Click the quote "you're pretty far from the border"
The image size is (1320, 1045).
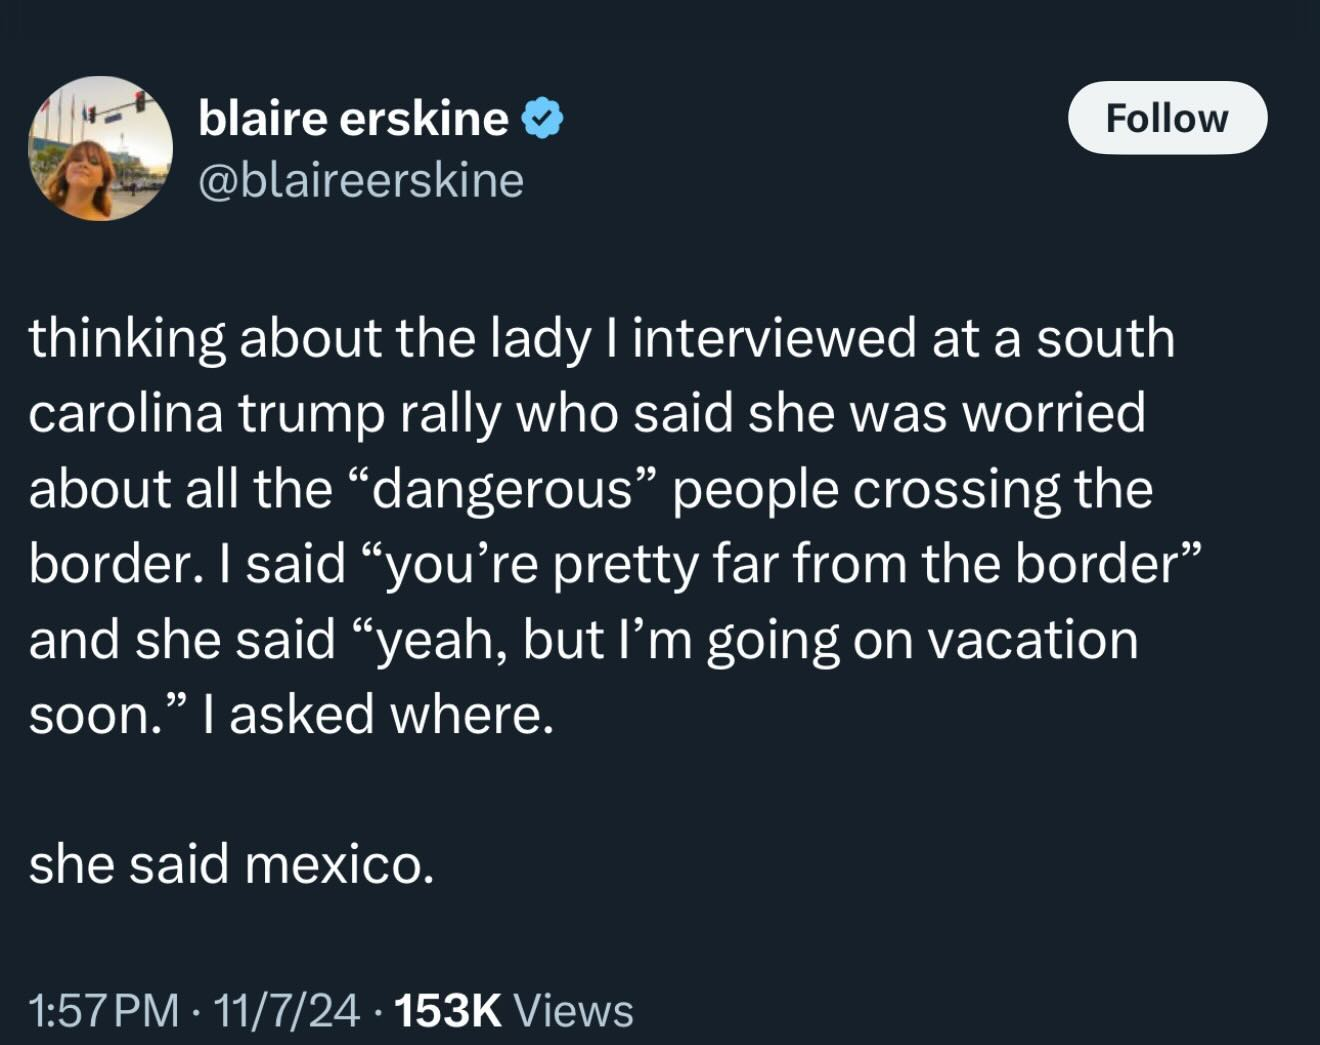point(784,563)
